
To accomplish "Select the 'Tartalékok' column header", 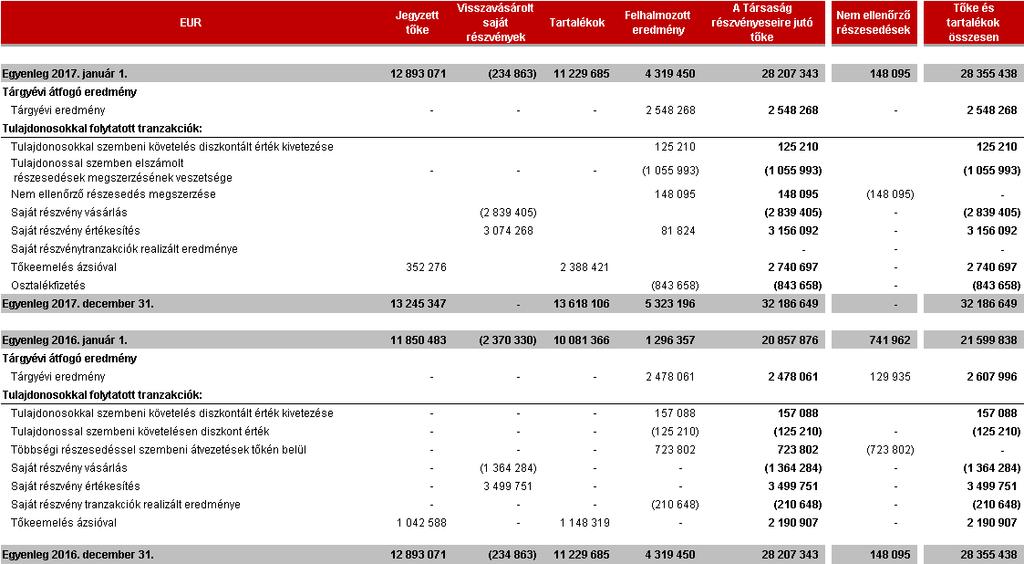I will (x=577, y=23).
